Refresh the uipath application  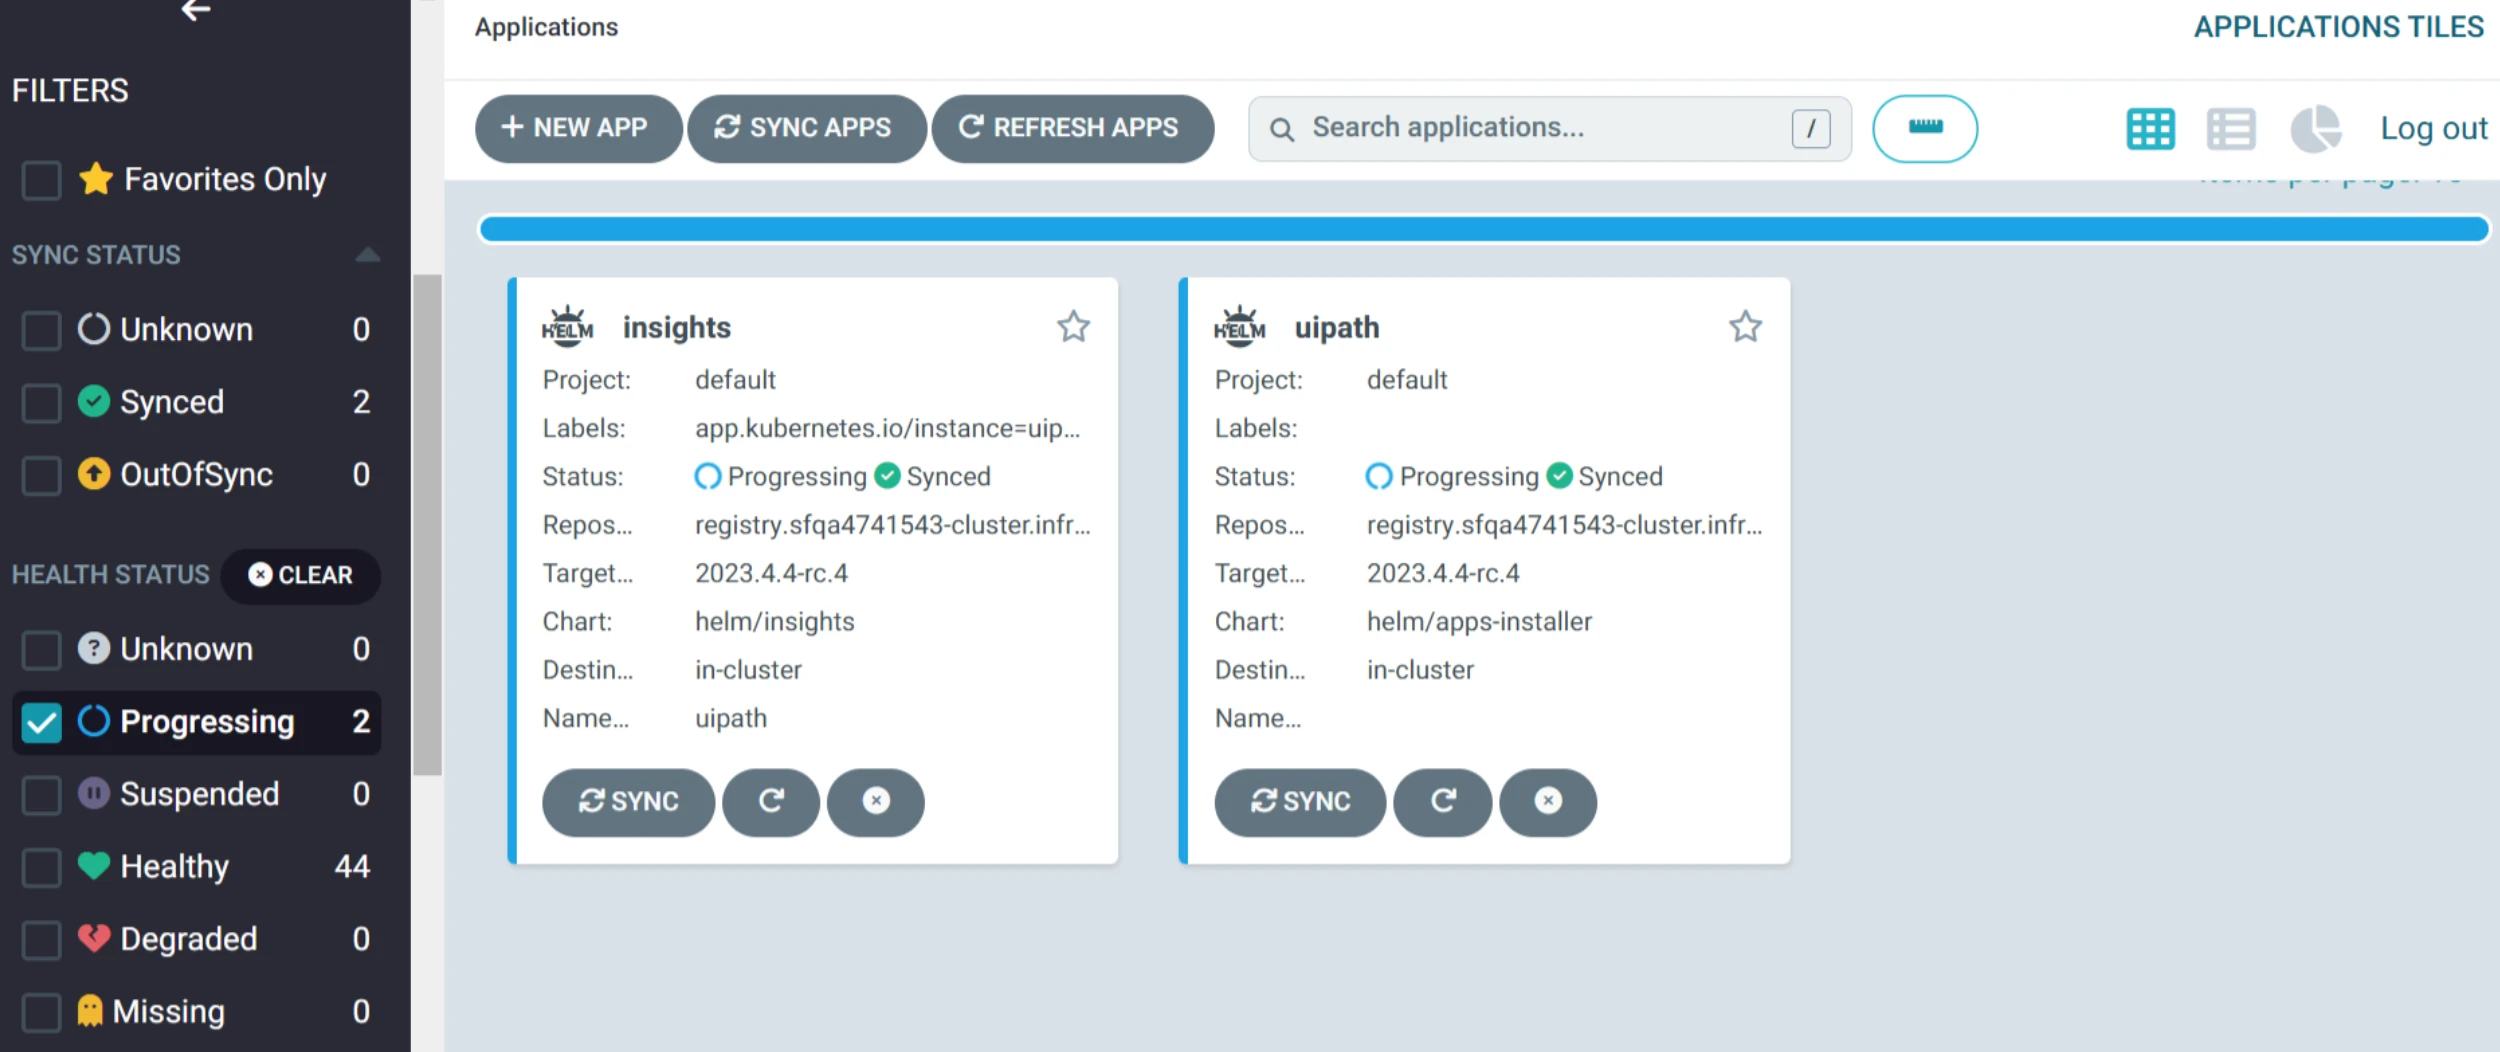point(1443,802)
